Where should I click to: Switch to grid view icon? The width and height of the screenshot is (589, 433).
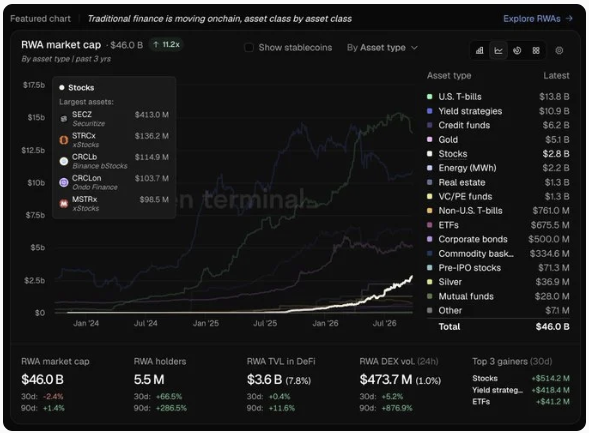point(536,50)
